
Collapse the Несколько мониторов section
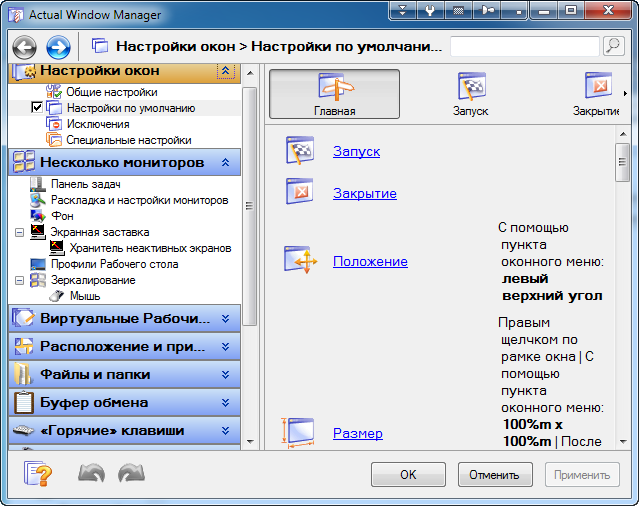[225, 162]
